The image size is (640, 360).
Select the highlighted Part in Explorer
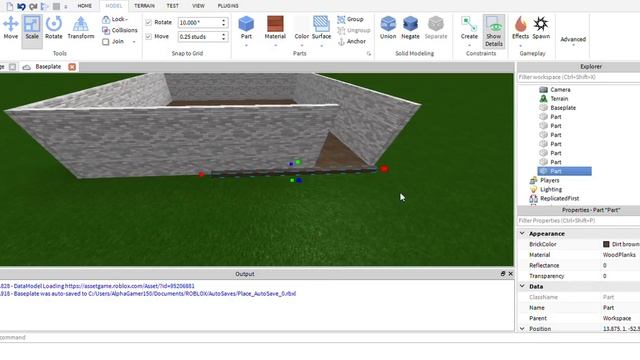pos(564,171)
